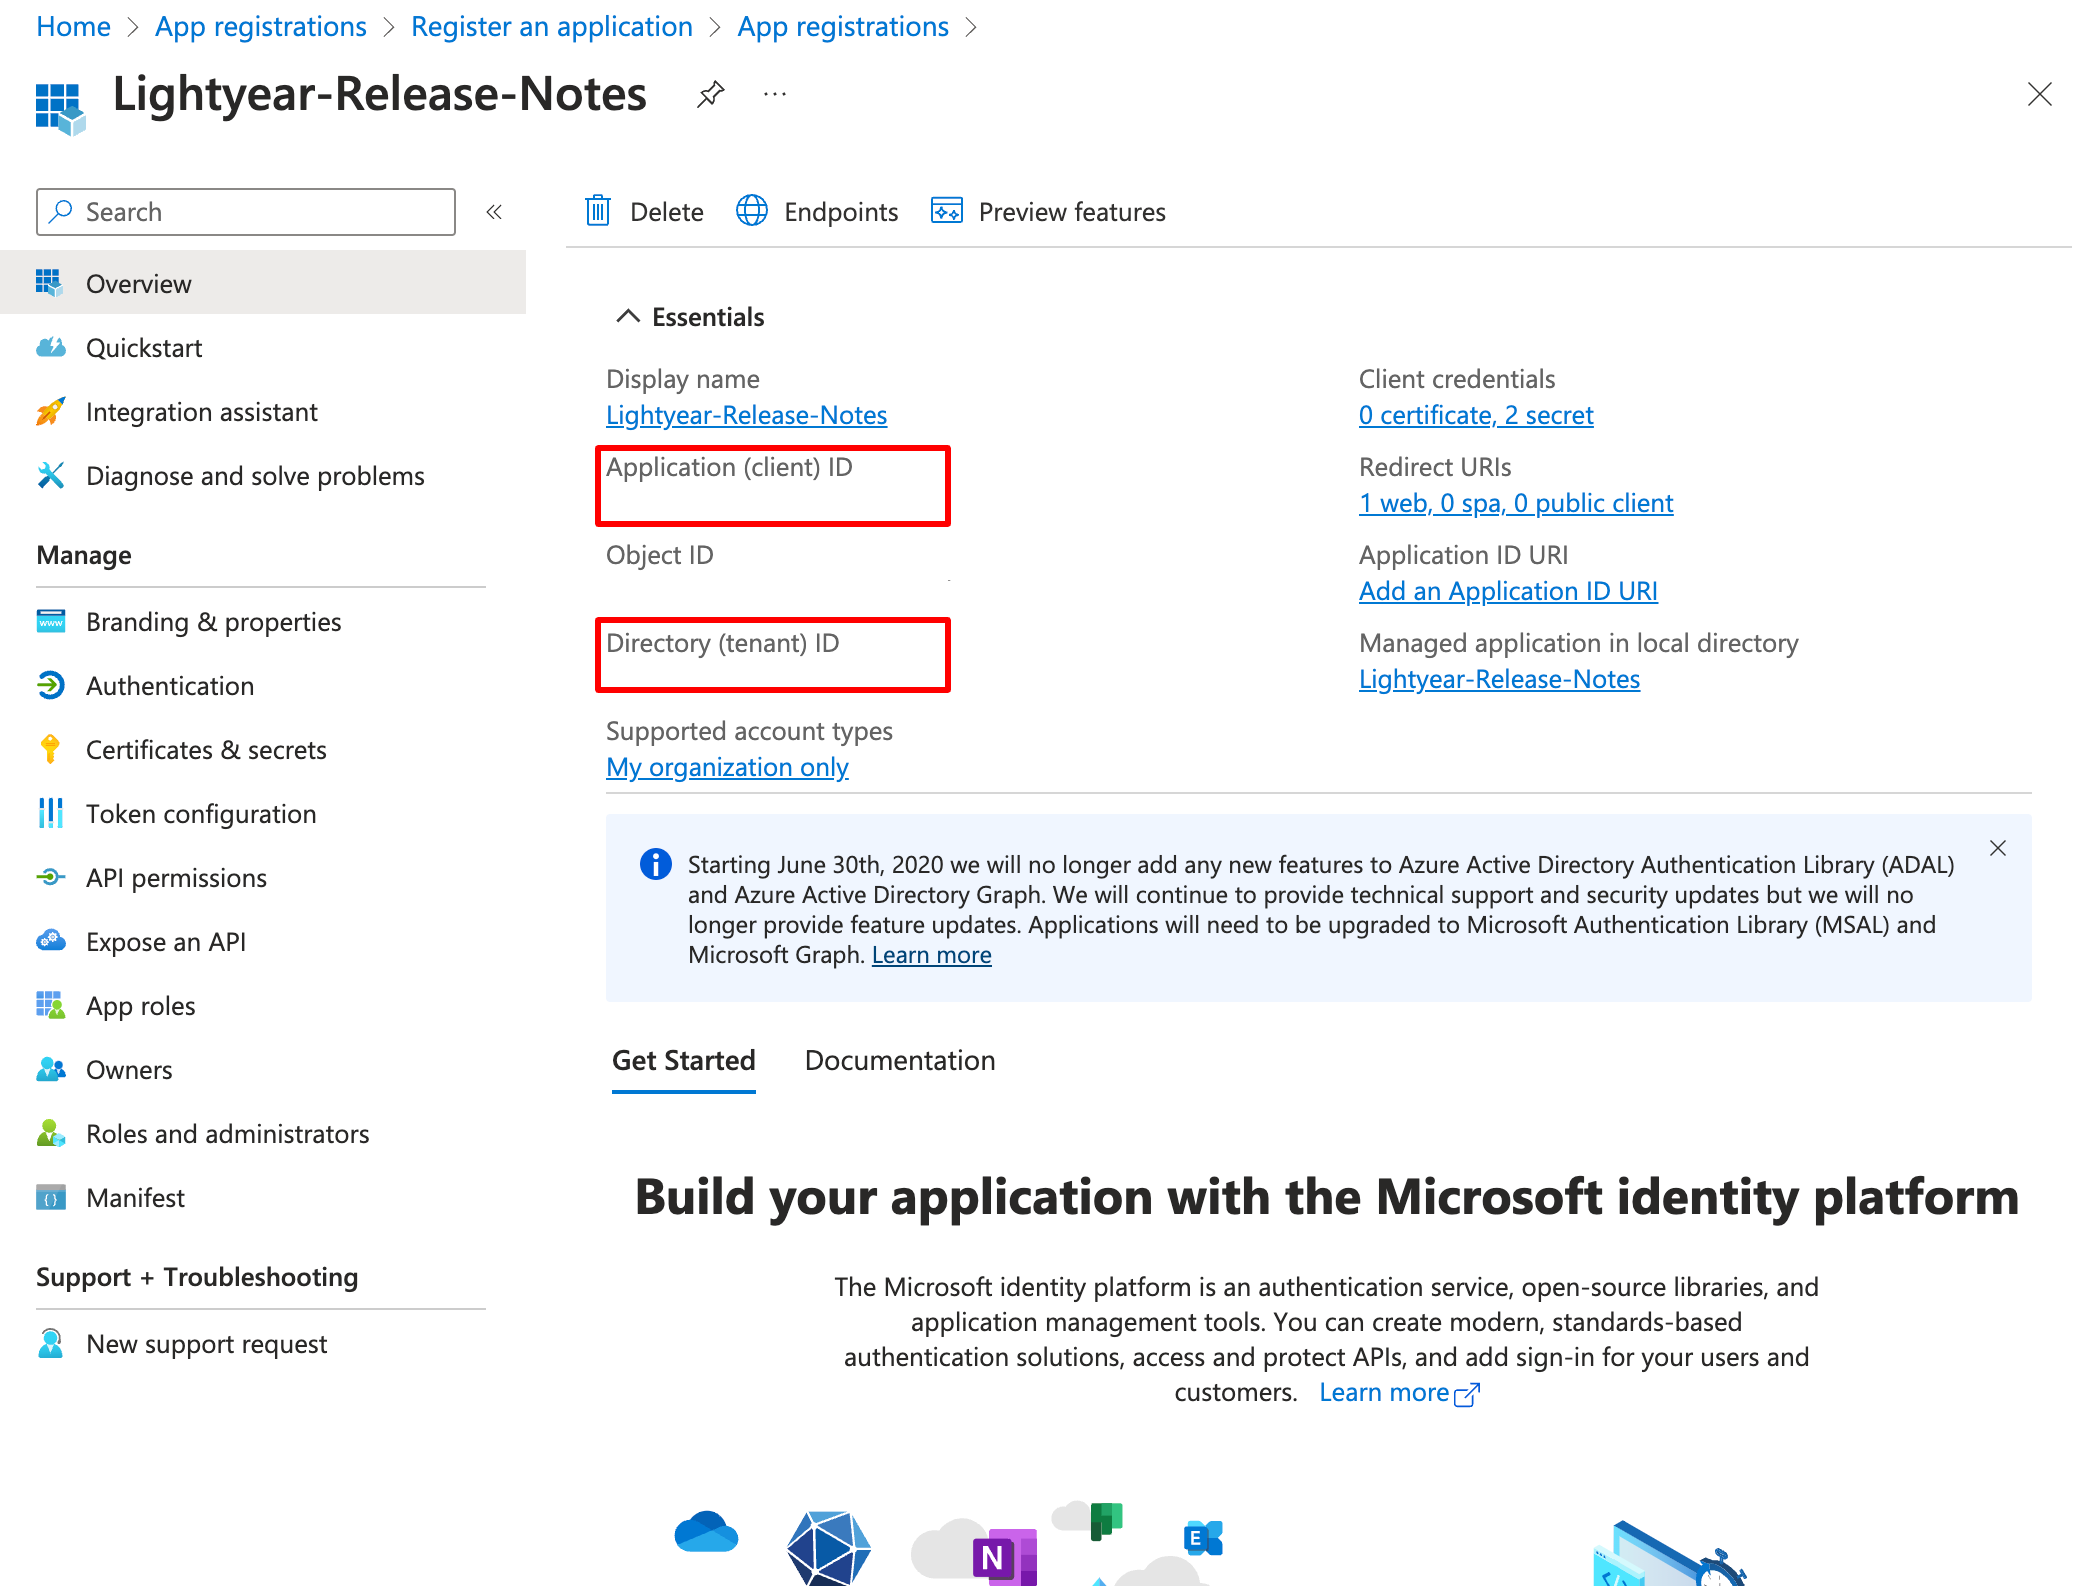Open the more options ellipsis by title

pyautogui.click(x=775, y=95)
